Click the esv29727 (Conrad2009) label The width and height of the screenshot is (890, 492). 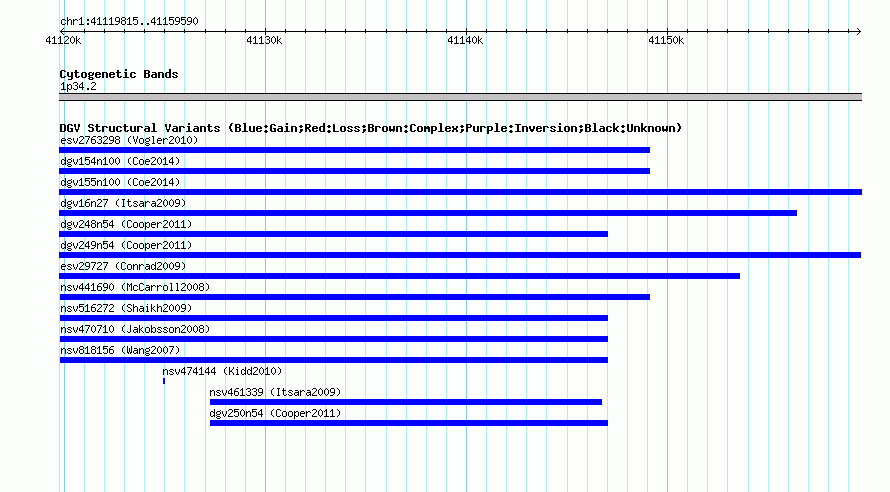point(123,266)
